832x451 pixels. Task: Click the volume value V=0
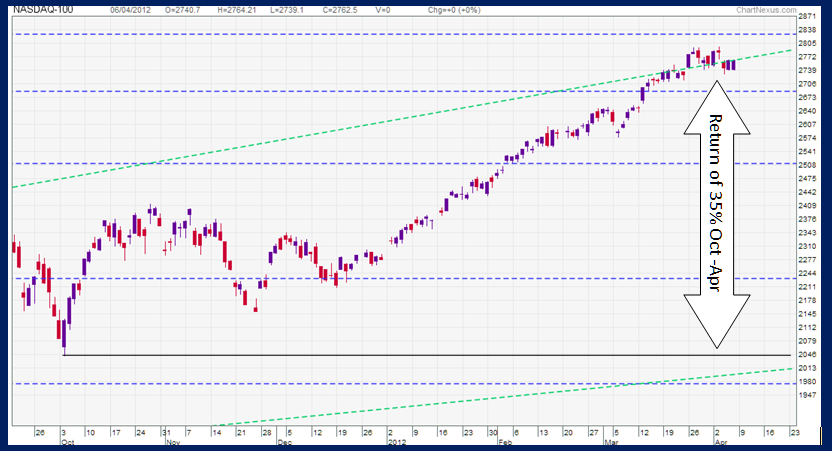[383, 10]
